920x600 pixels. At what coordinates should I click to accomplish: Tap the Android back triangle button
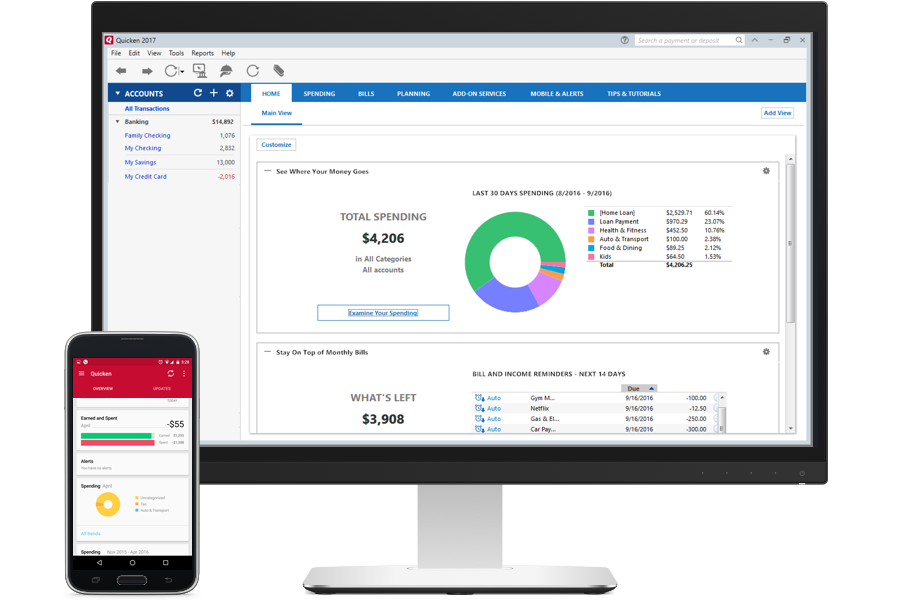pos(99,562)
